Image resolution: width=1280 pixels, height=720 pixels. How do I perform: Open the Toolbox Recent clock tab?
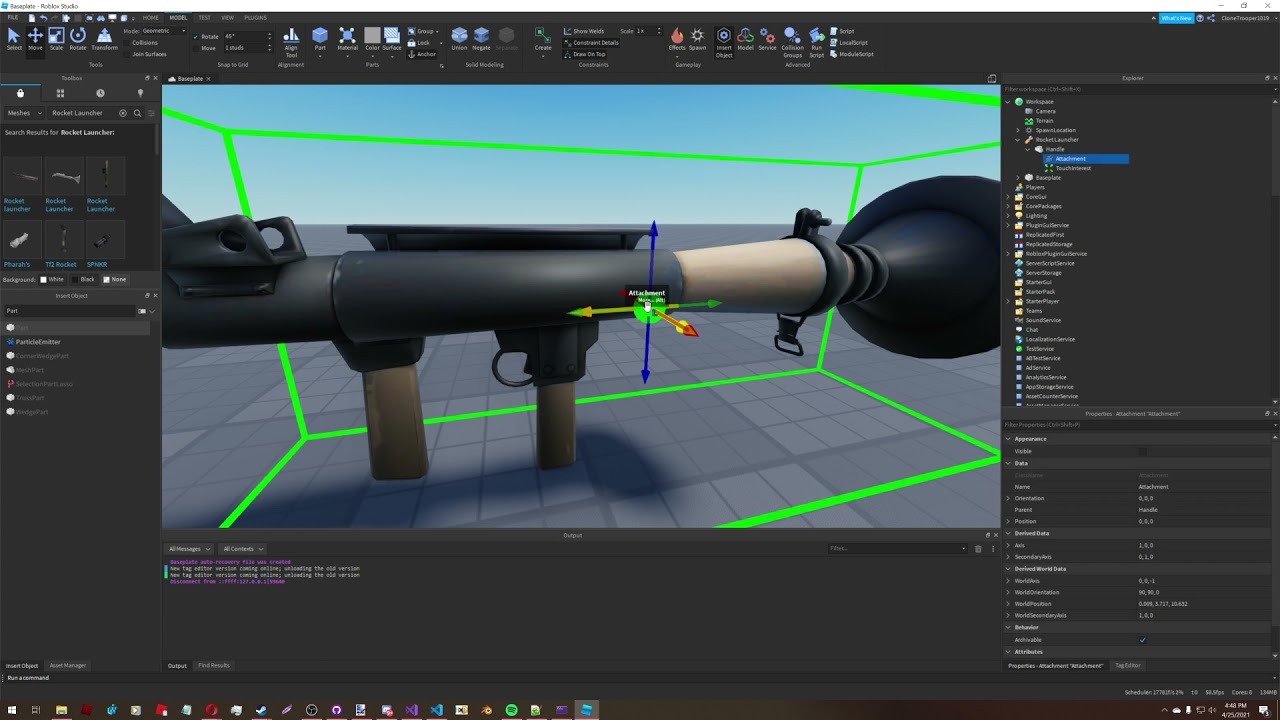(100, 93)
